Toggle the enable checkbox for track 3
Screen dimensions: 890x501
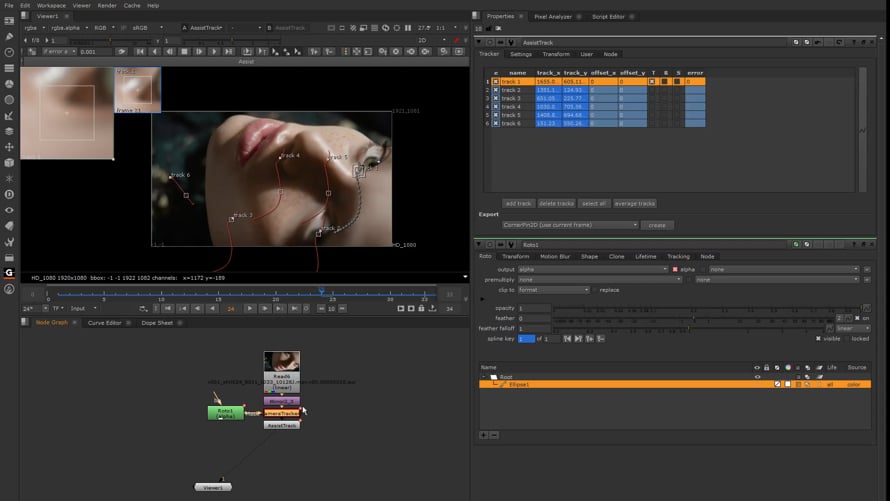[x=495, y=98]
